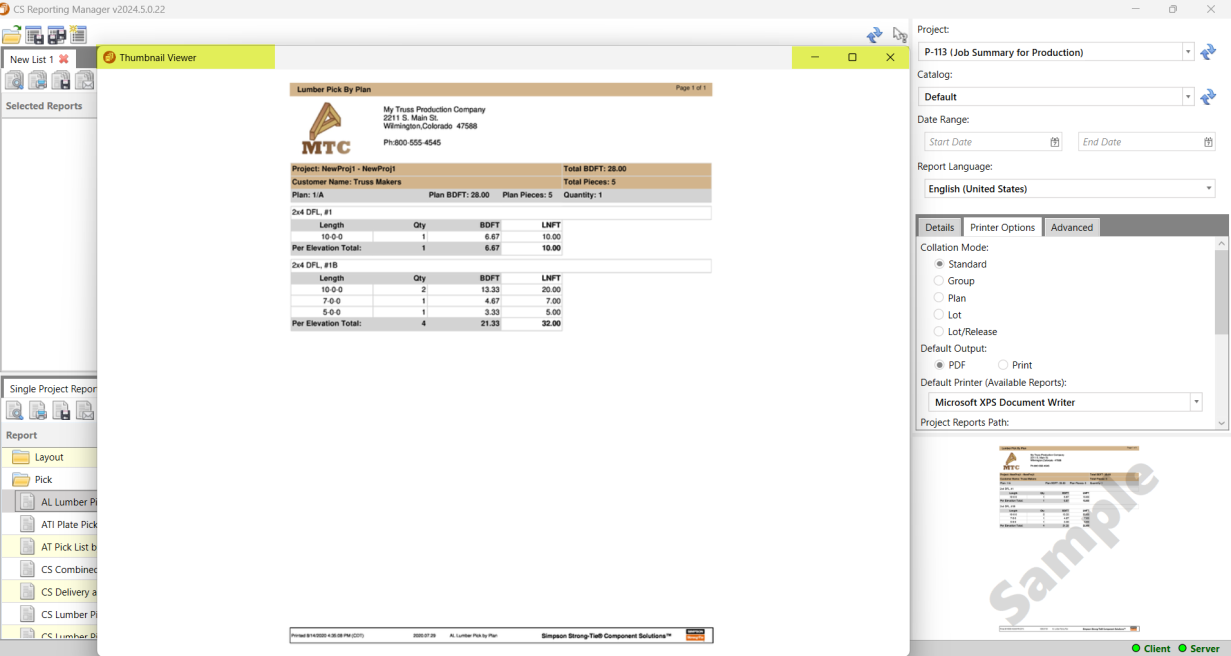Click the scroll down arrow in Printer Options panel
The image size is (1231, 656).
[x=1221, y=424]
